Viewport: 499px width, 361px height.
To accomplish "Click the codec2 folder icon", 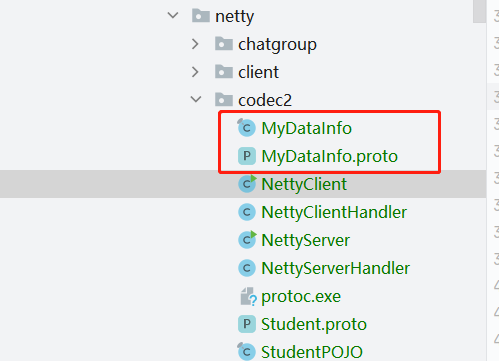I will point(224,100).
